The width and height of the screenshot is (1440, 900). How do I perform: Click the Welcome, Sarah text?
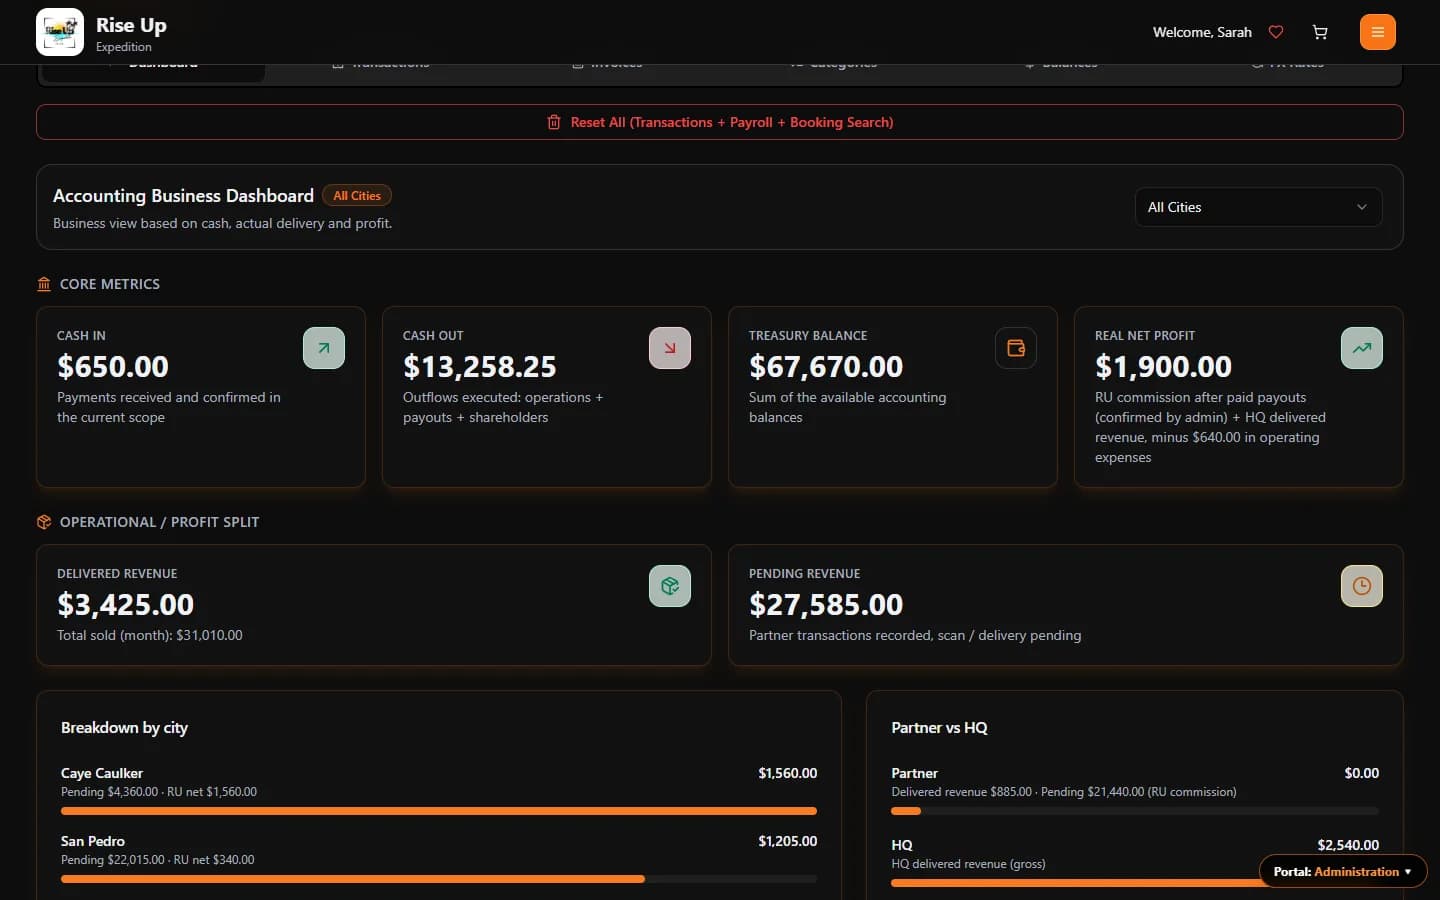pos(1202,32)
